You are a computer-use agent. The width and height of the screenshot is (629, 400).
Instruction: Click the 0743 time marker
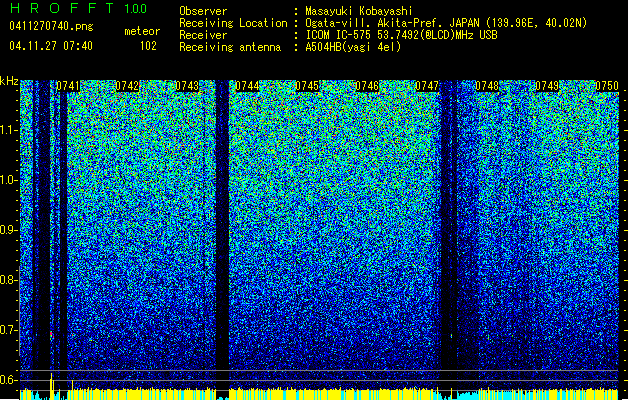(x=187, y=86)
